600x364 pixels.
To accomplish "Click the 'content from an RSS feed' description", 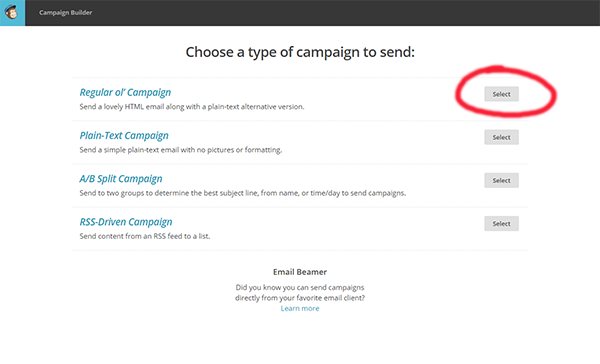I will click(145, 237).
